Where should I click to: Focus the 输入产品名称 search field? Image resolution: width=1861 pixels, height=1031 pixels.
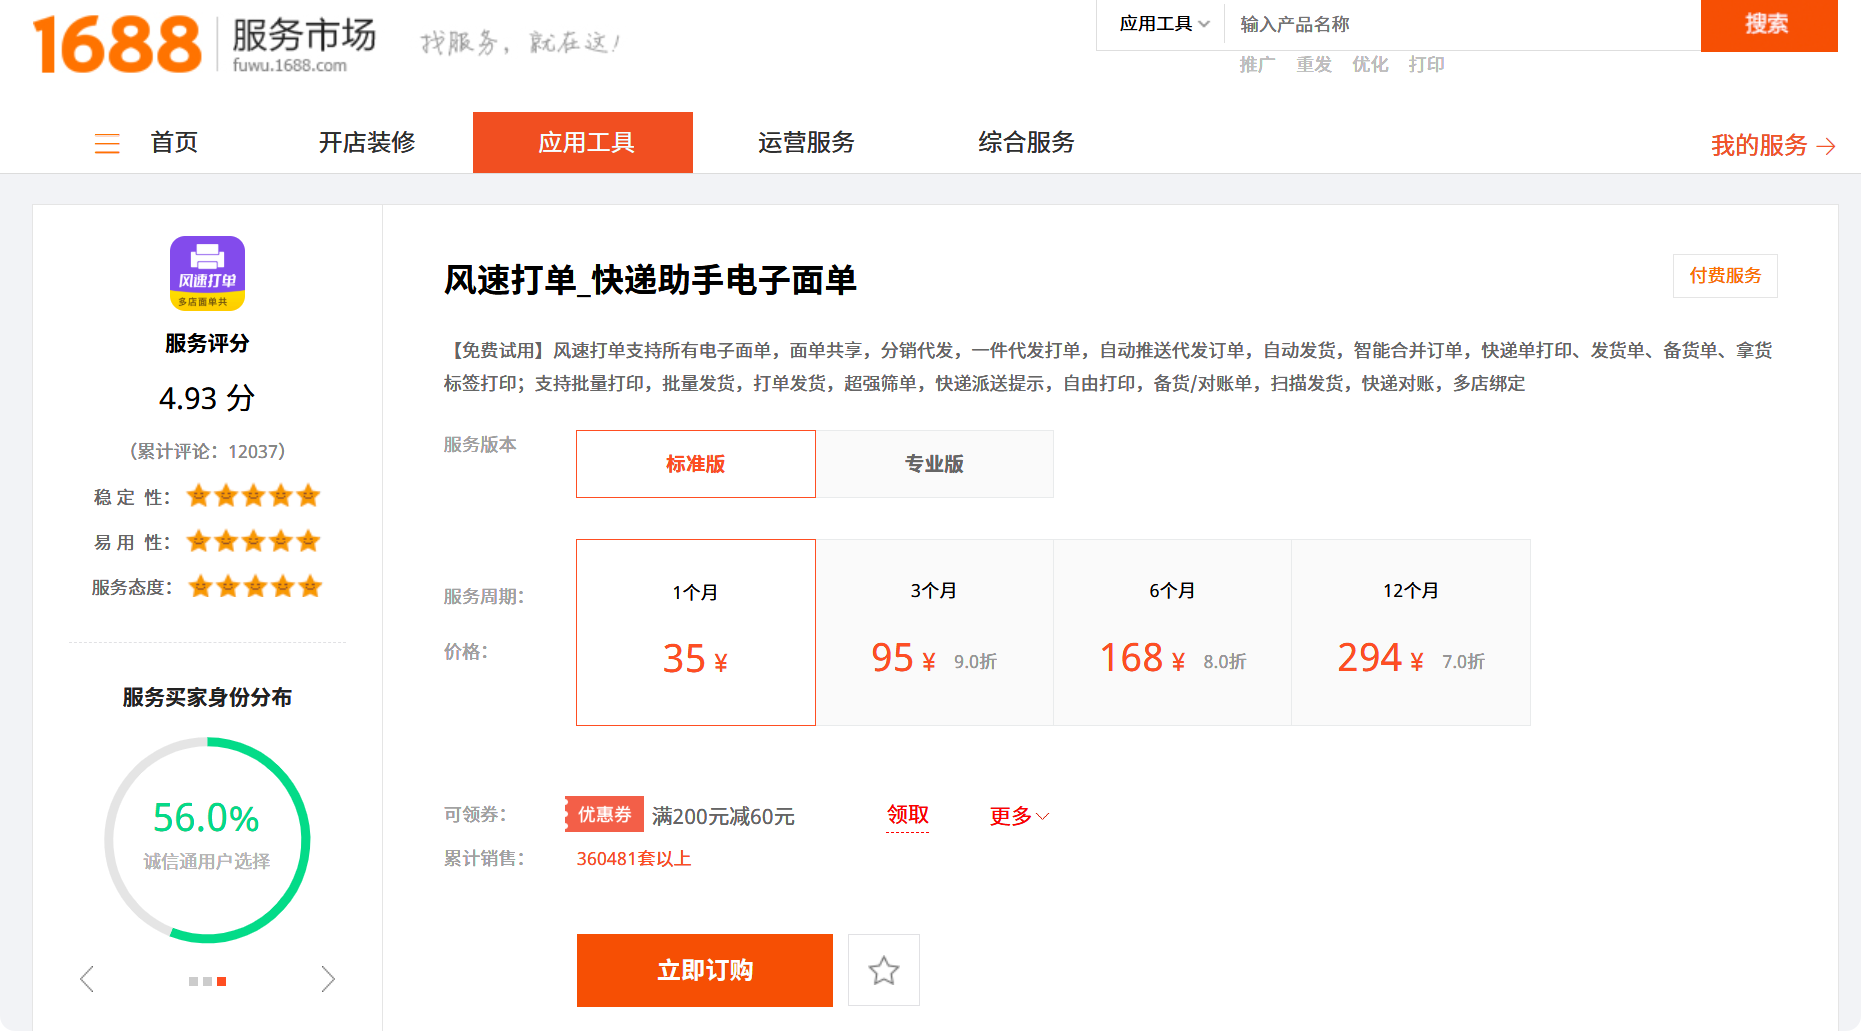[1462, 25]
